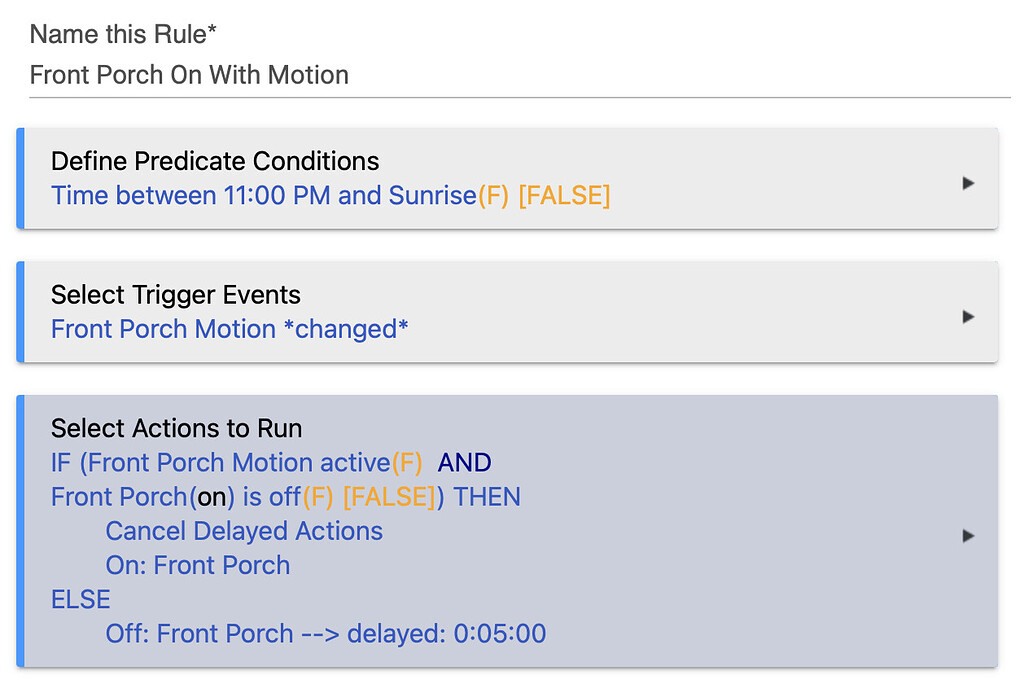Open the 'Select Trigger Events' heading
Screen dimensions: 1024x693
point(176,295)
